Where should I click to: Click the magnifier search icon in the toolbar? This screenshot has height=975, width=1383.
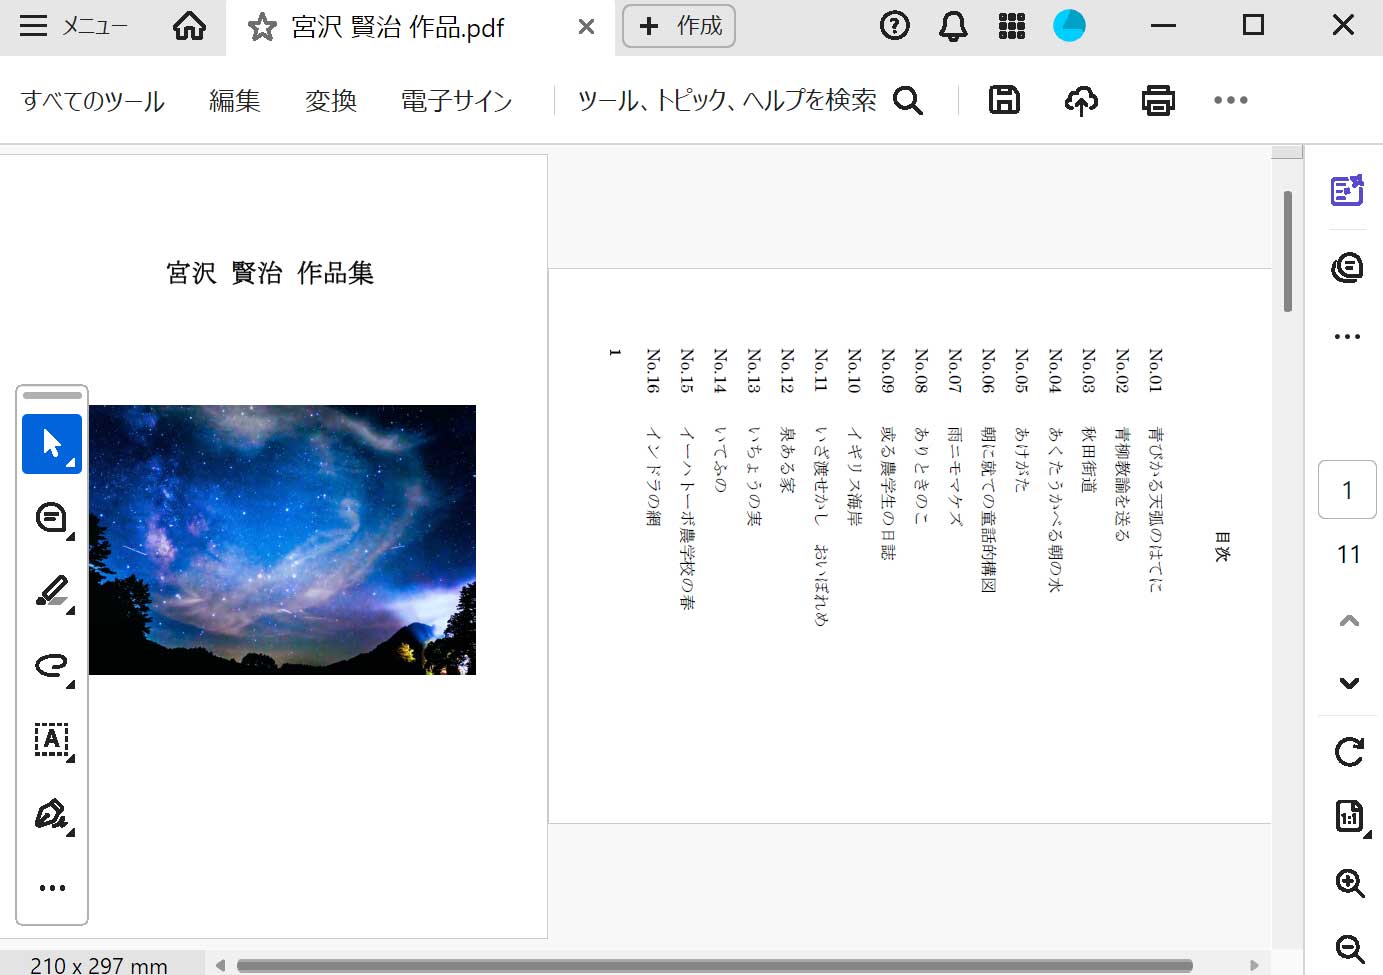pyautogui.click(x=908, y=100)
